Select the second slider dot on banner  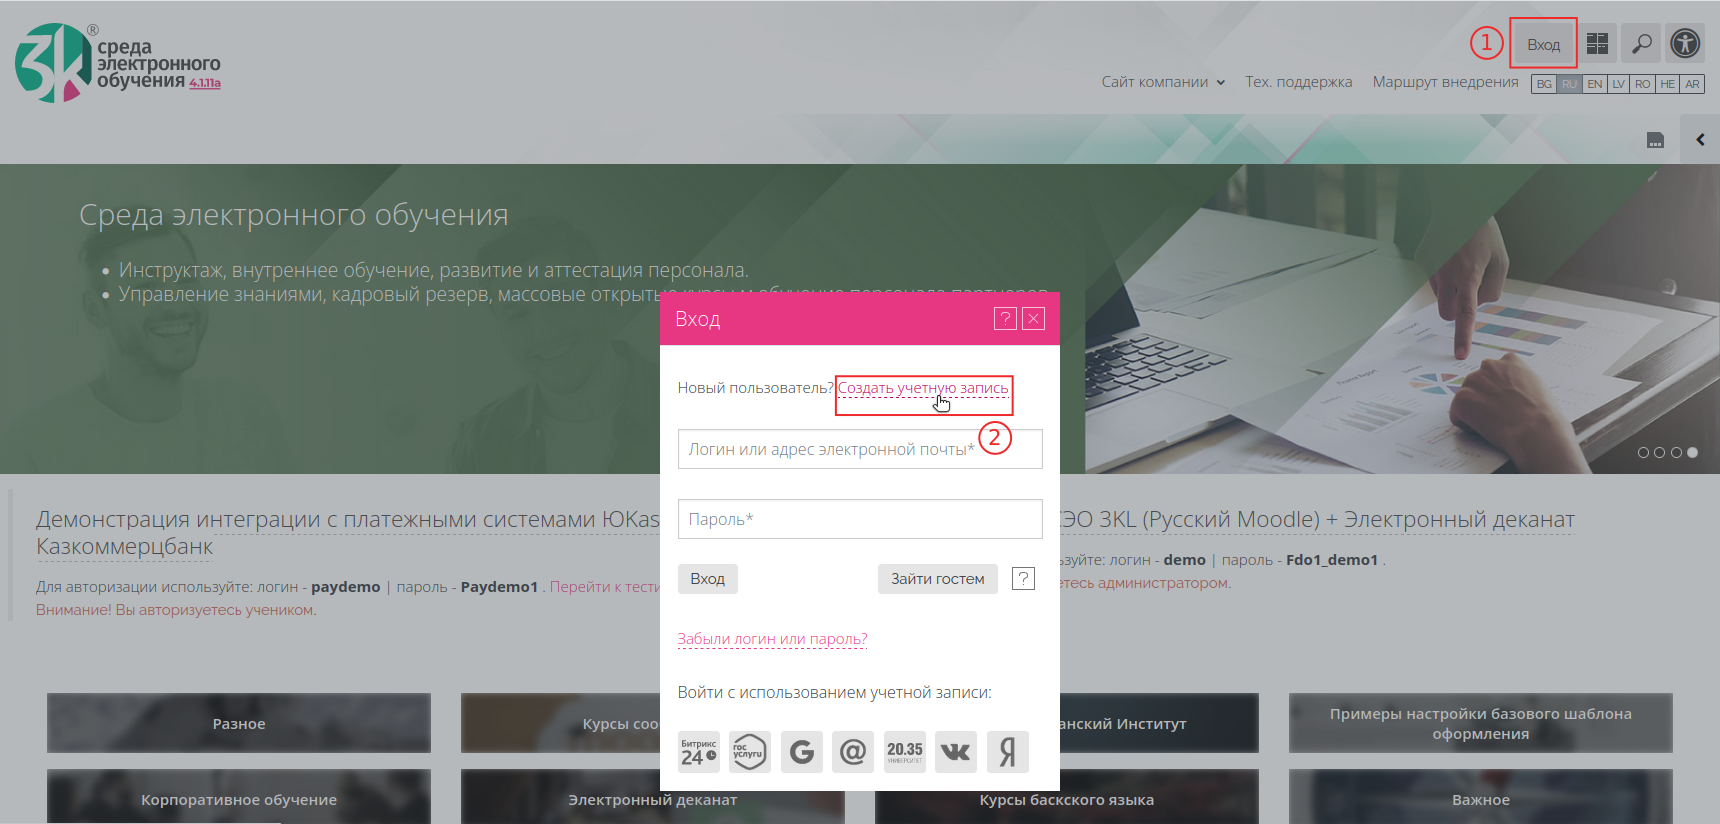[x=1659, y=453]
